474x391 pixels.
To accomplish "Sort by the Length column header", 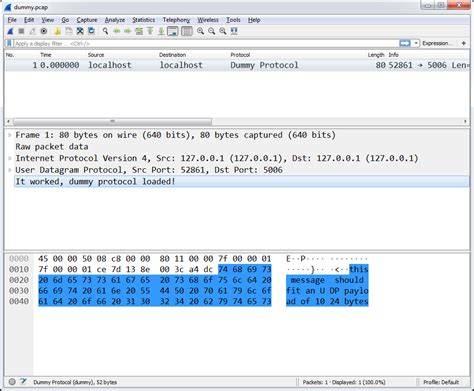I will coord(376,55).
